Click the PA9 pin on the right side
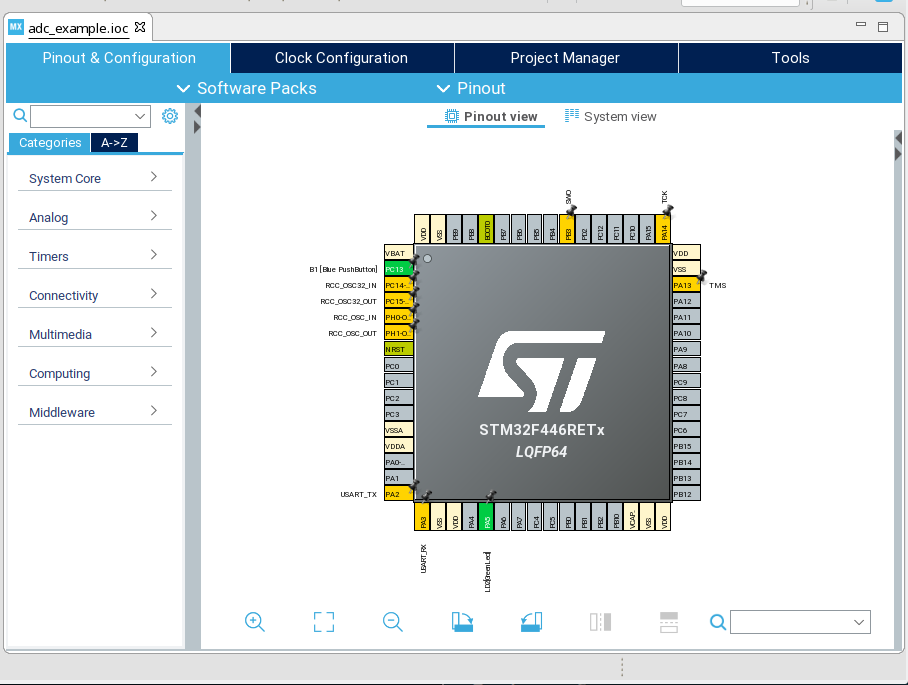Screen dimensions: 908x685 686,349
